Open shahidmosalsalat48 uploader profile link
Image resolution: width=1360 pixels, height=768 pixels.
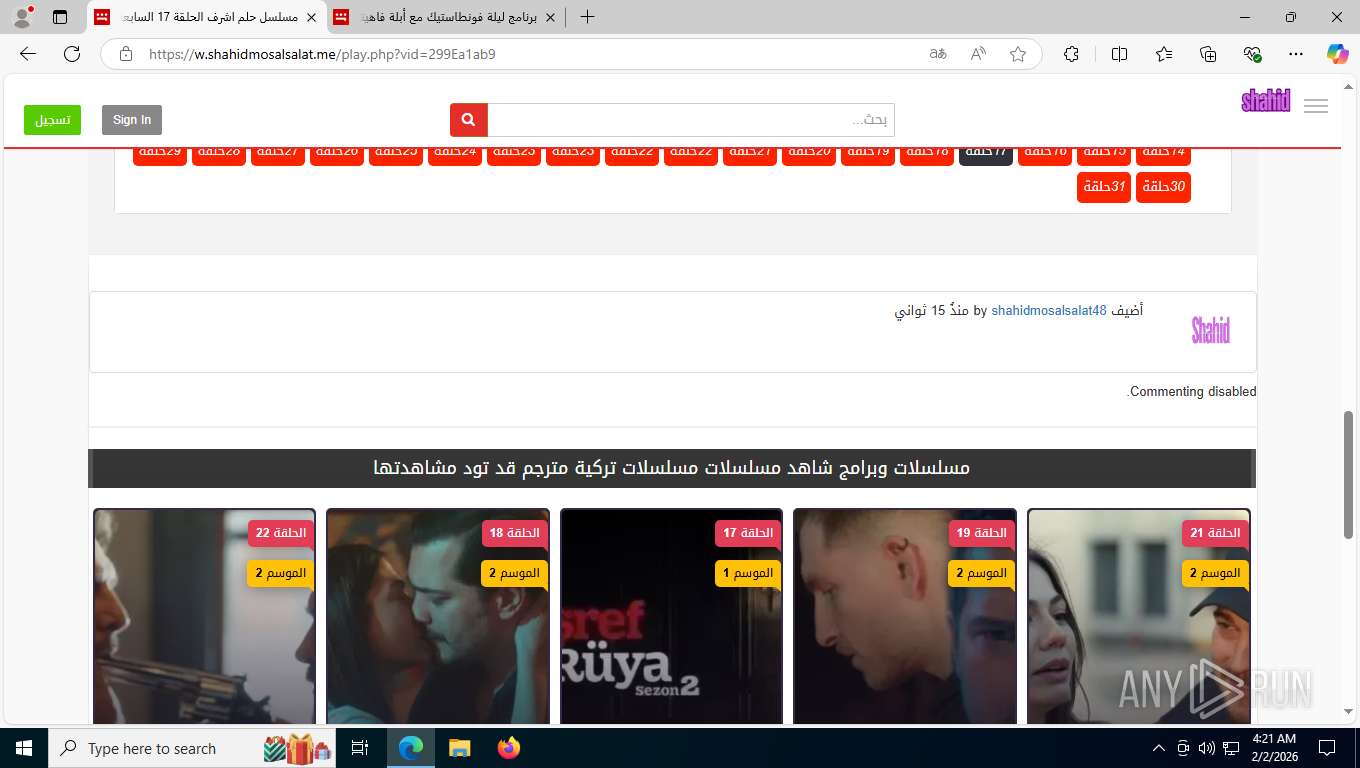click(1049, 310)
